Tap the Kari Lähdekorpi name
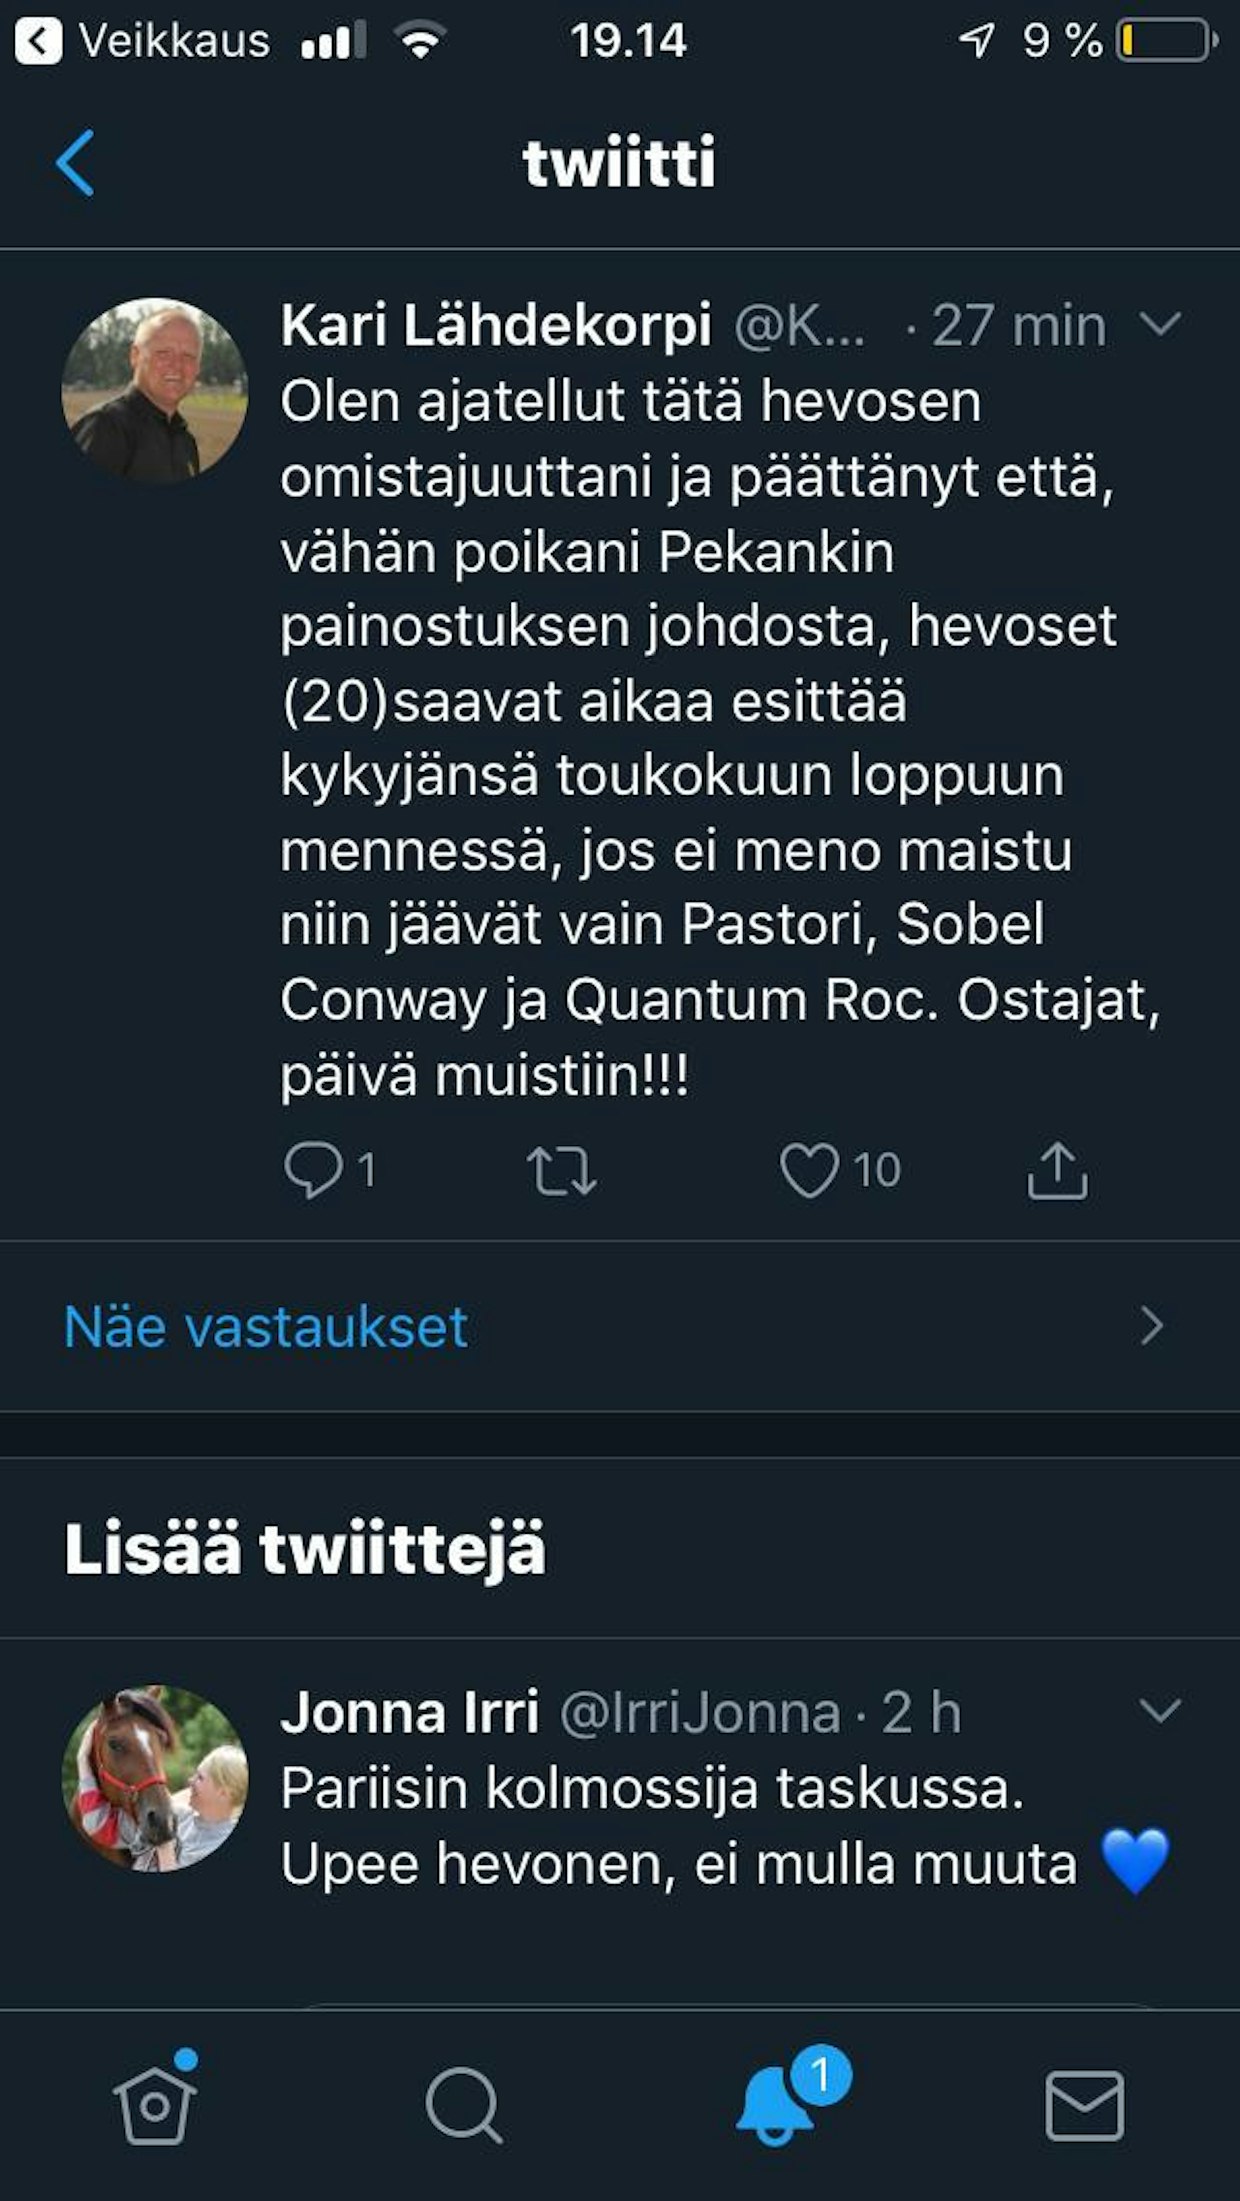This screenshot has height=2201, width=1240. 496,325
